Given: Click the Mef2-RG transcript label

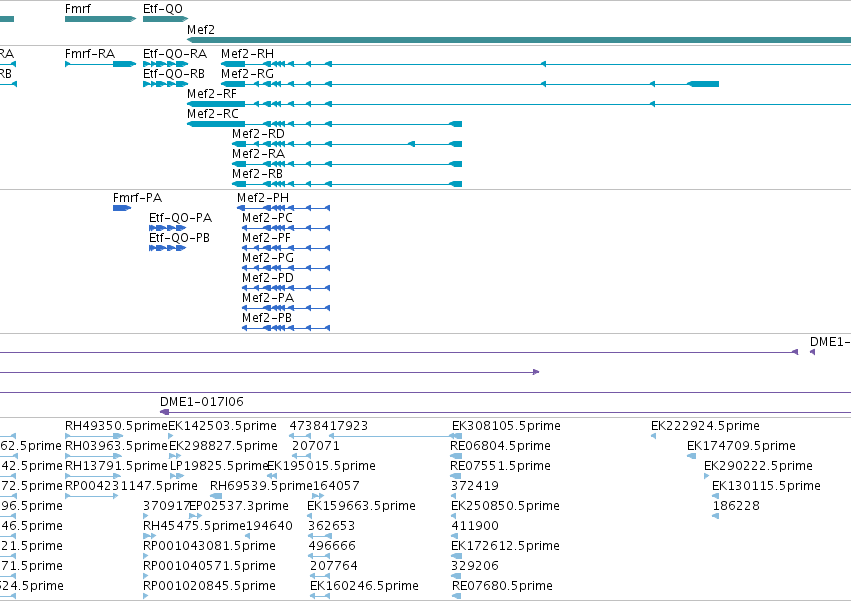Looking at the screenshot, I should tap(247, 74).
